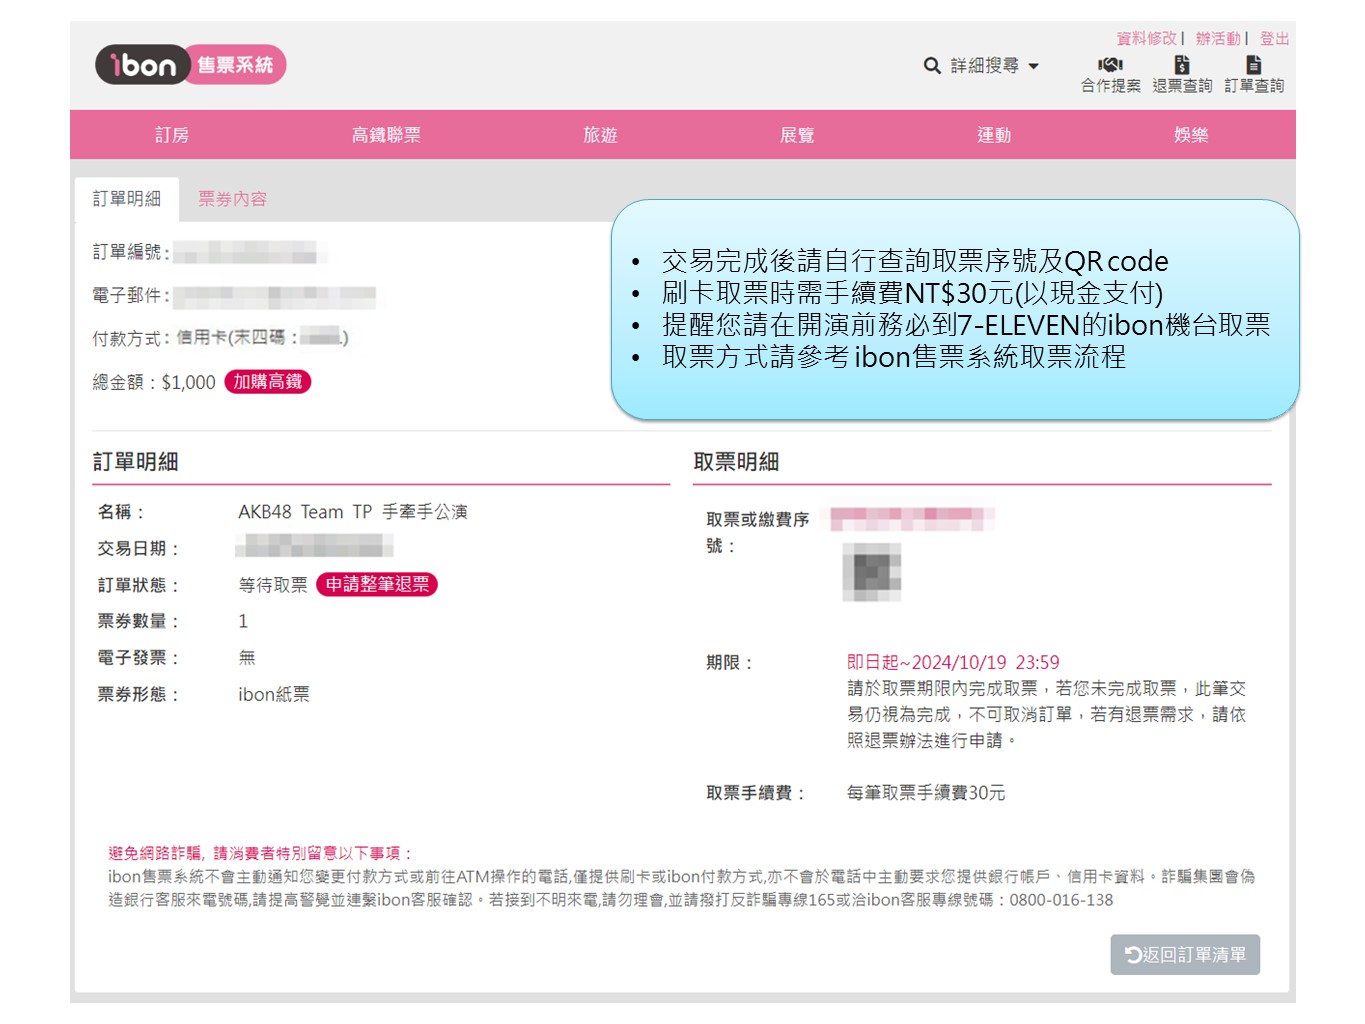Open the 訂房 menu
1365x1024 pixels.
[x=172, y=135]
